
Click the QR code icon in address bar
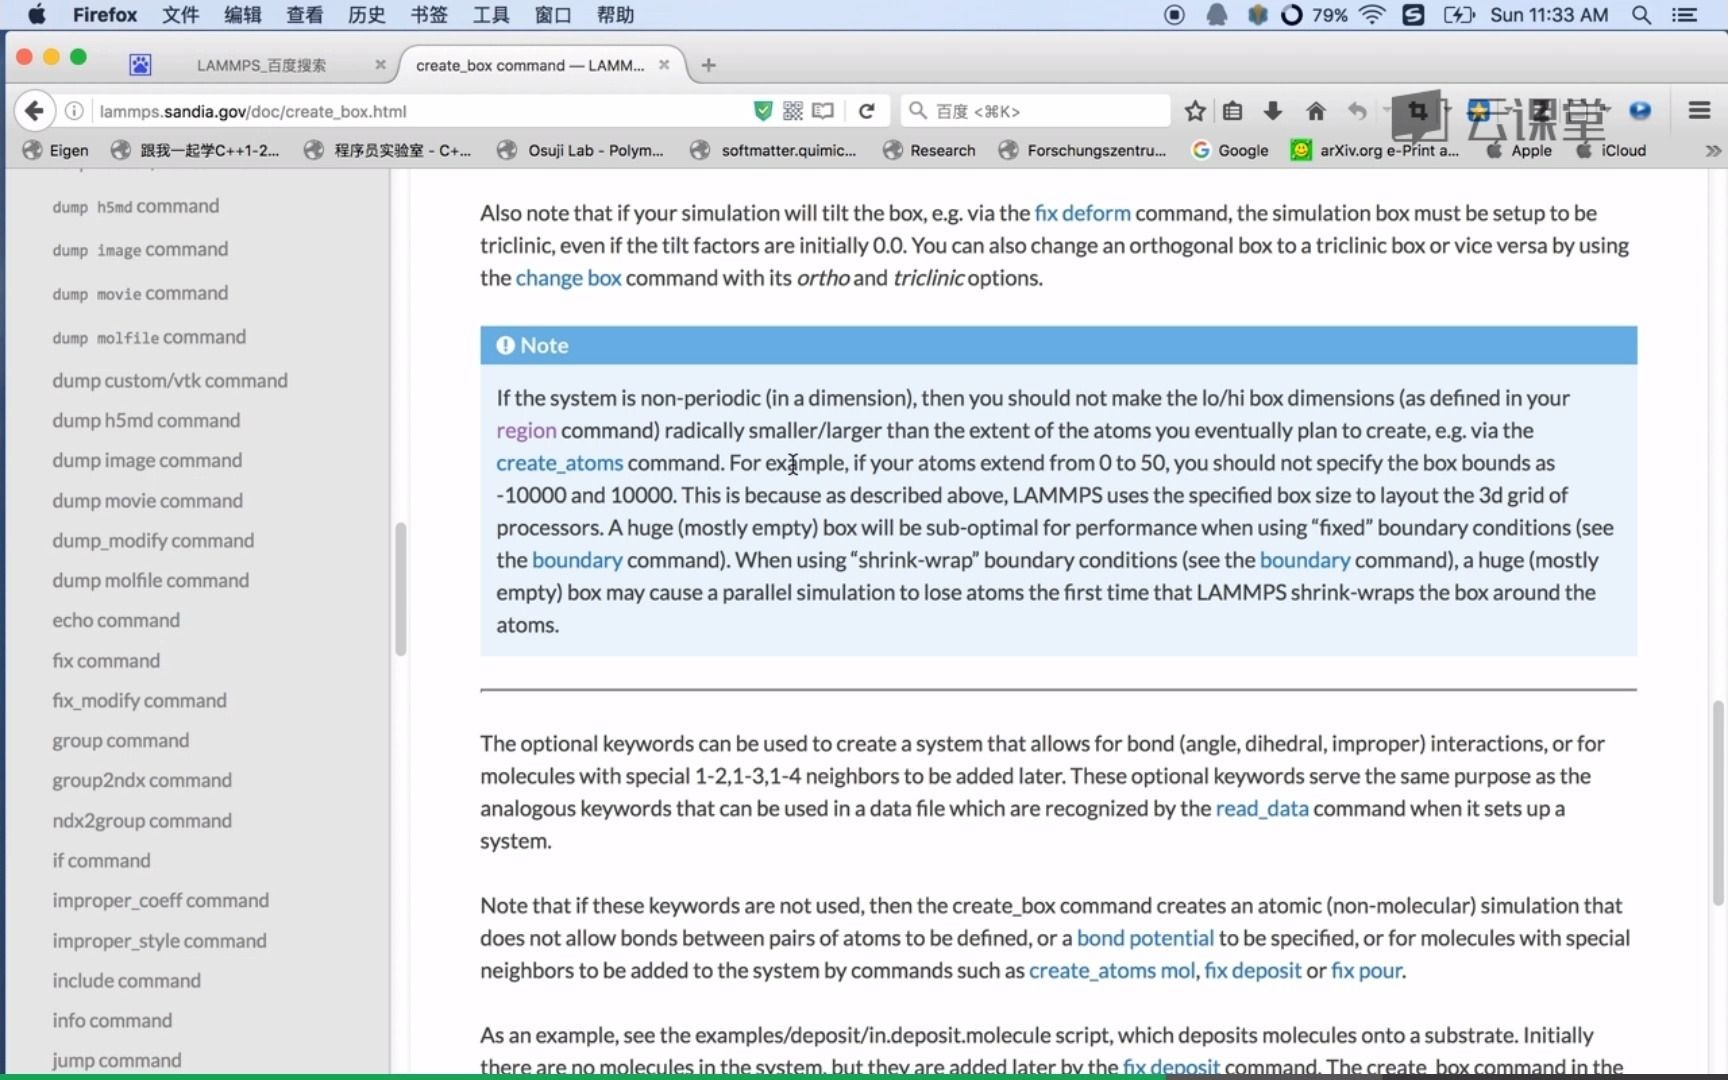point(793,111)
